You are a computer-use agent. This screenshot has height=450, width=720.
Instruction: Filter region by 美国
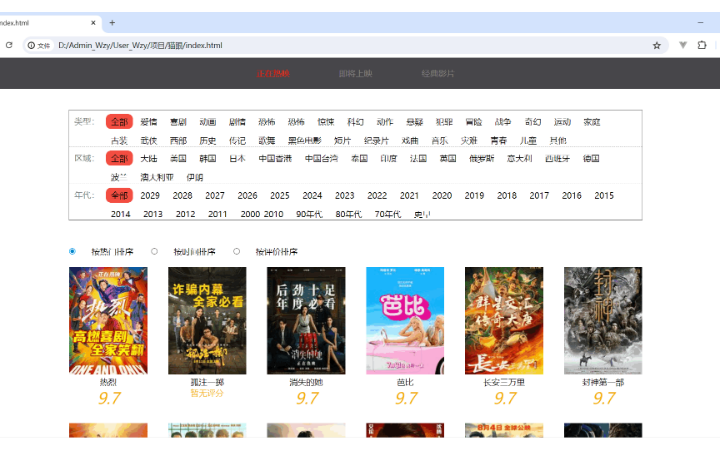click(178, 158)
